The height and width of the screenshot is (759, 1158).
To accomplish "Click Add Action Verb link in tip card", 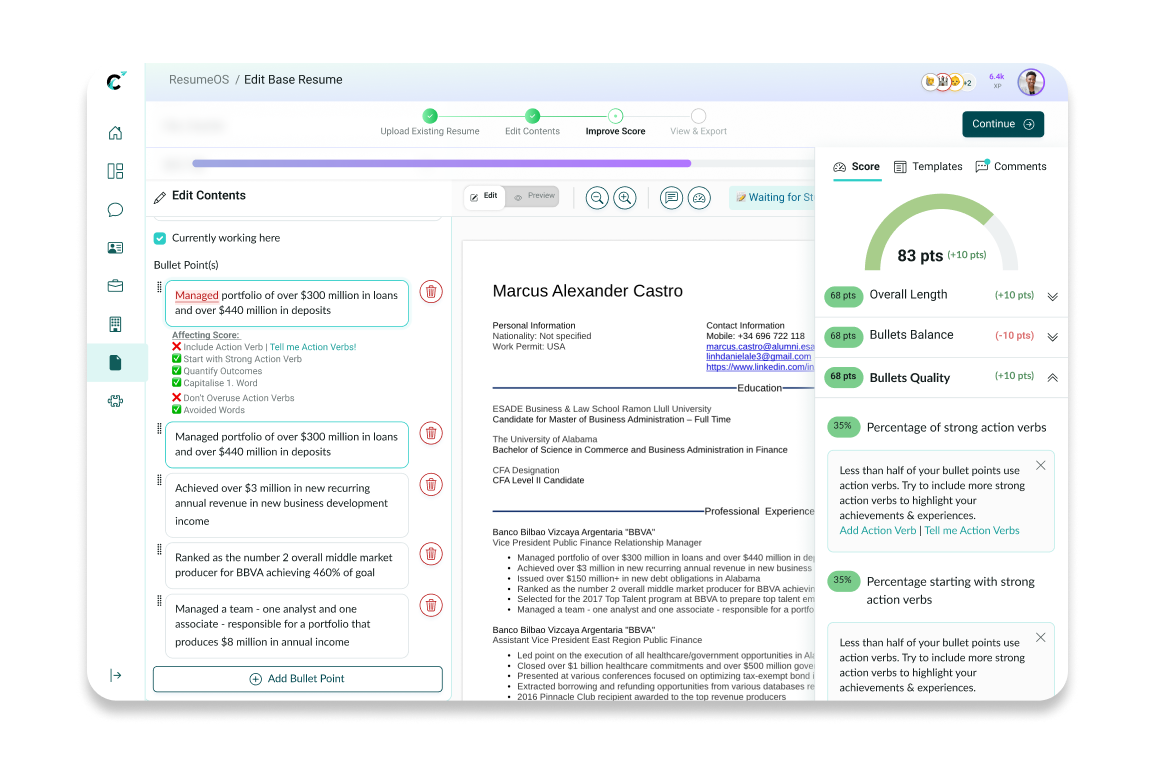I will tap(877, 531).
